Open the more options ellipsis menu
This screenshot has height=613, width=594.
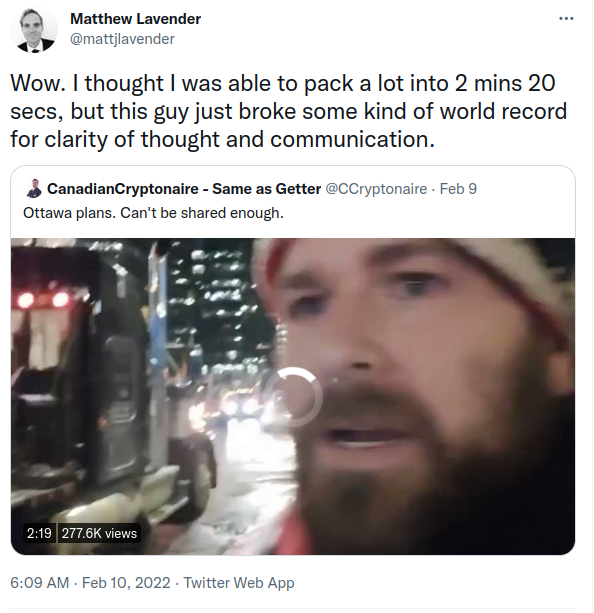tap(566, 18)
